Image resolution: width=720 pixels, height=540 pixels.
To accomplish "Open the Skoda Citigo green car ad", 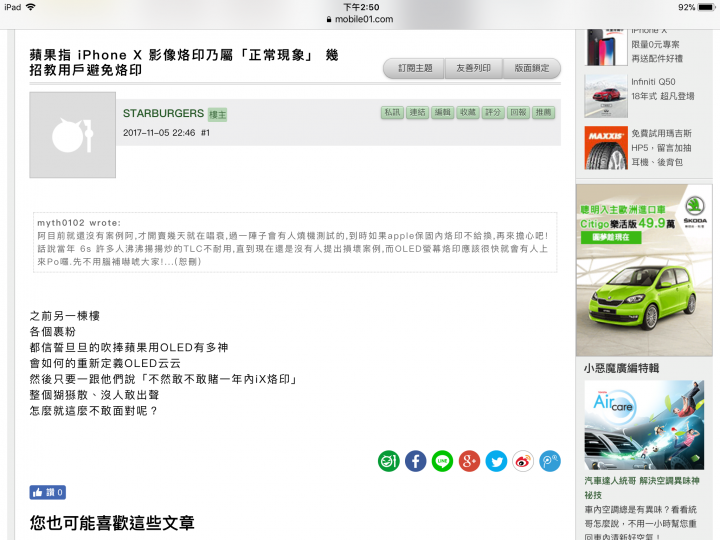I will coord(644,270).
